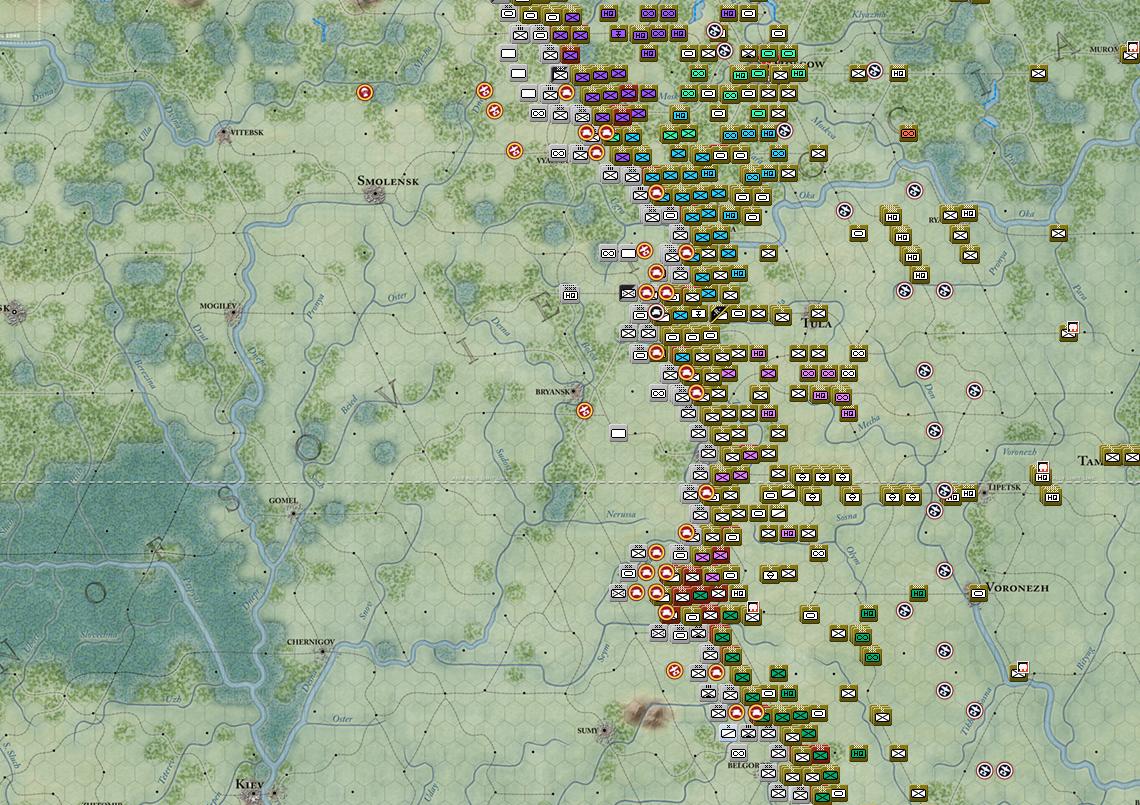
Task: Click the Soviet air marker just north of the Don label
Action: click(x=924, y=371)
